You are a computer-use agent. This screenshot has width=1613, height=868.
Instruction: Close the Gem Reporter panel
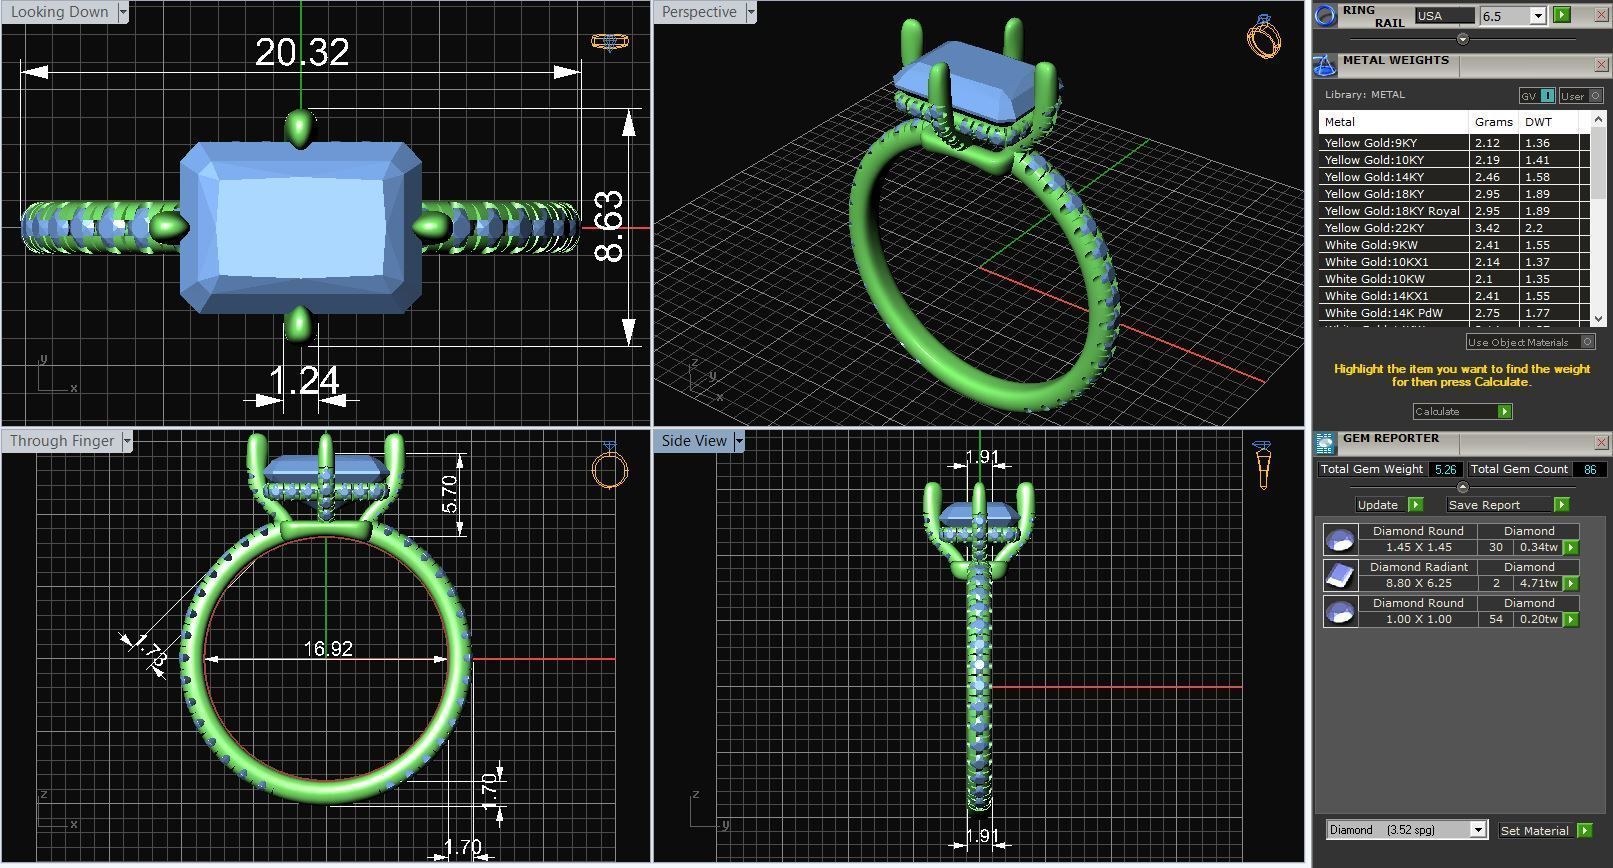(1601, 442)
